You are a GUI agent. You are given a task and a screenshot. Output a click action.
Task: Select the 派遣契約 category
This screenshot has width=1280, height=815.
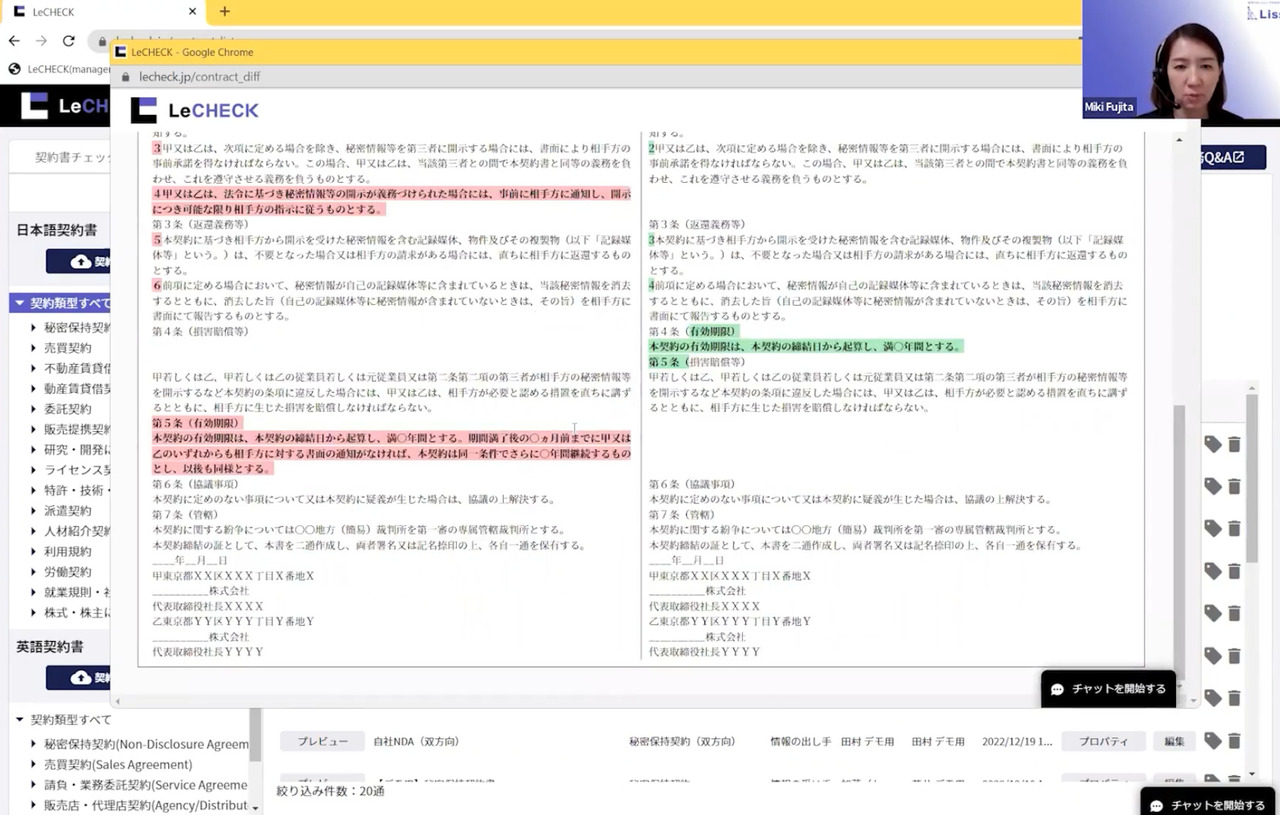67,511
